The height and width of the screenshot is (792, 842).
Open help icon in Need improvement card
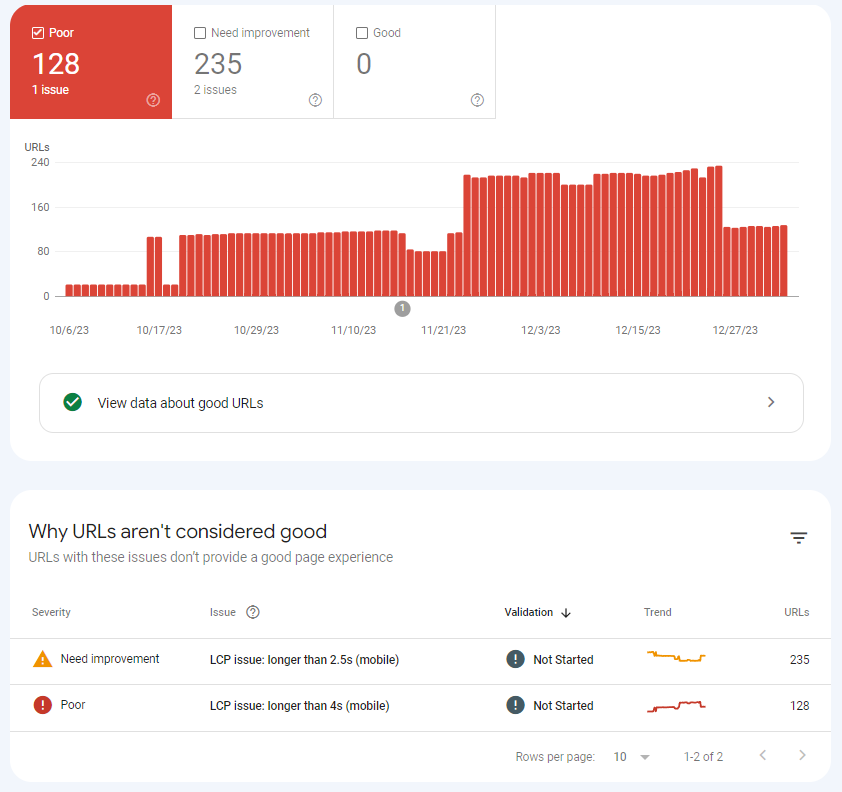pos(315,100)
